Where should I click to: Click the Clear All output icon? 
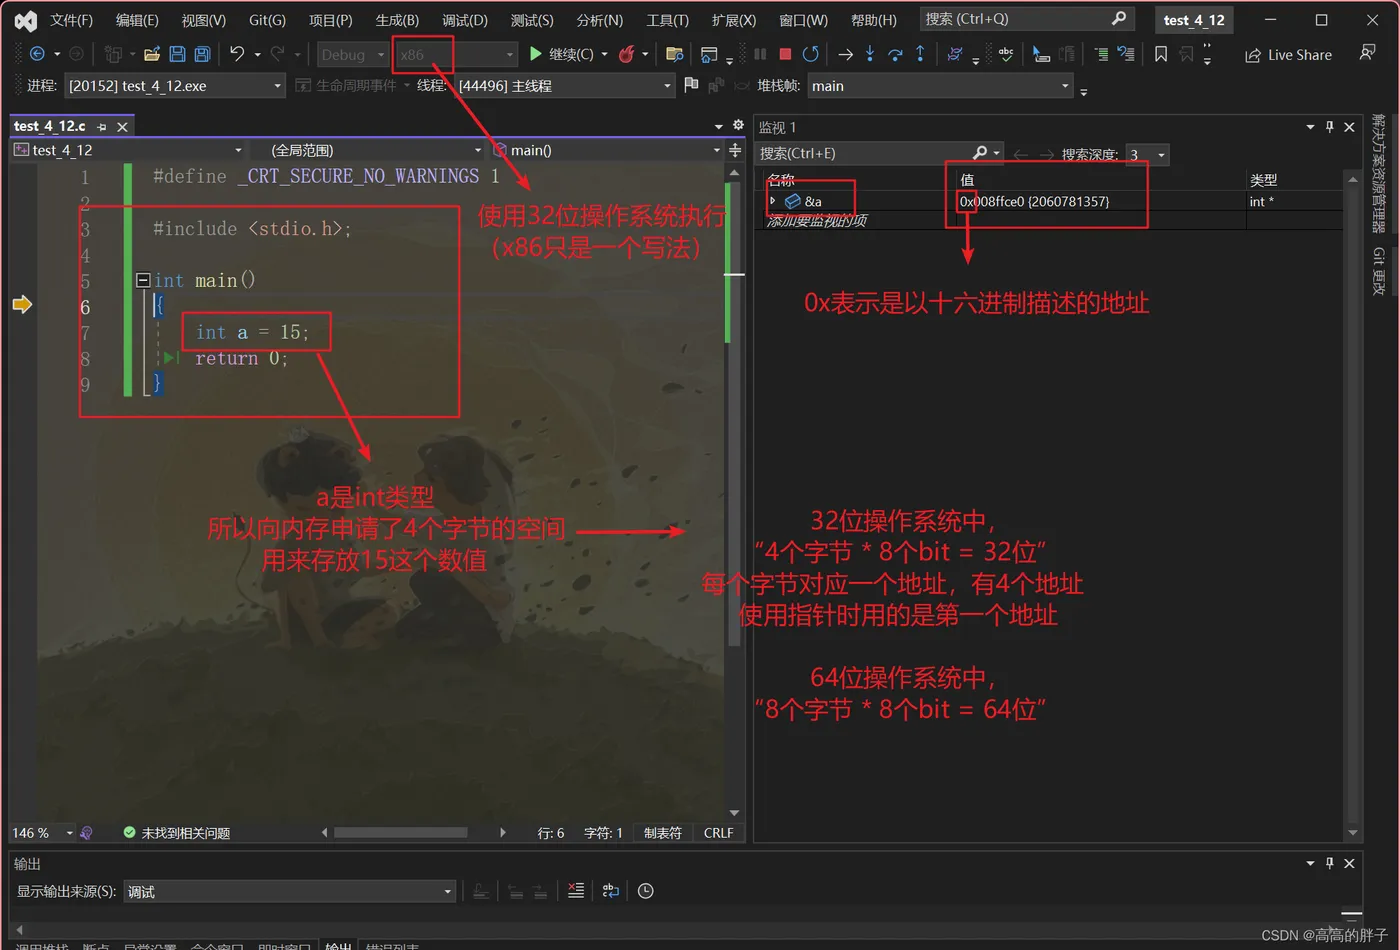576,890
